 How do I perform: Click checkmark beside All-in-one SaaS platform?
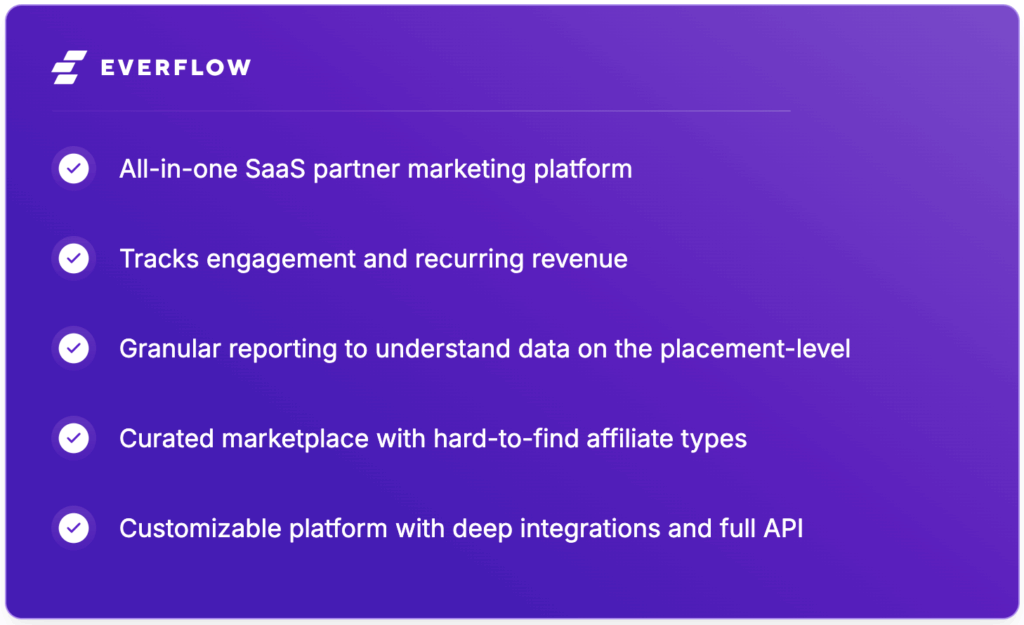[73, 169]
